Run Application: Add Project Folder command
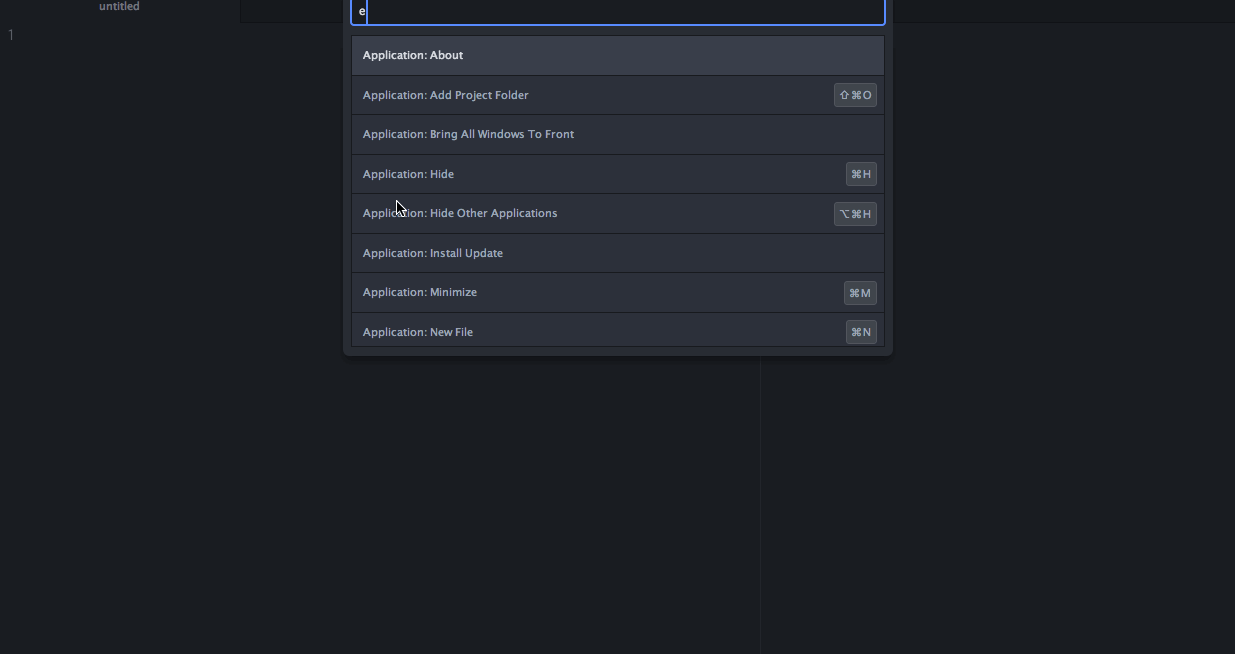The width and height of the screenshot is (1235, 654). coord(446,95)
